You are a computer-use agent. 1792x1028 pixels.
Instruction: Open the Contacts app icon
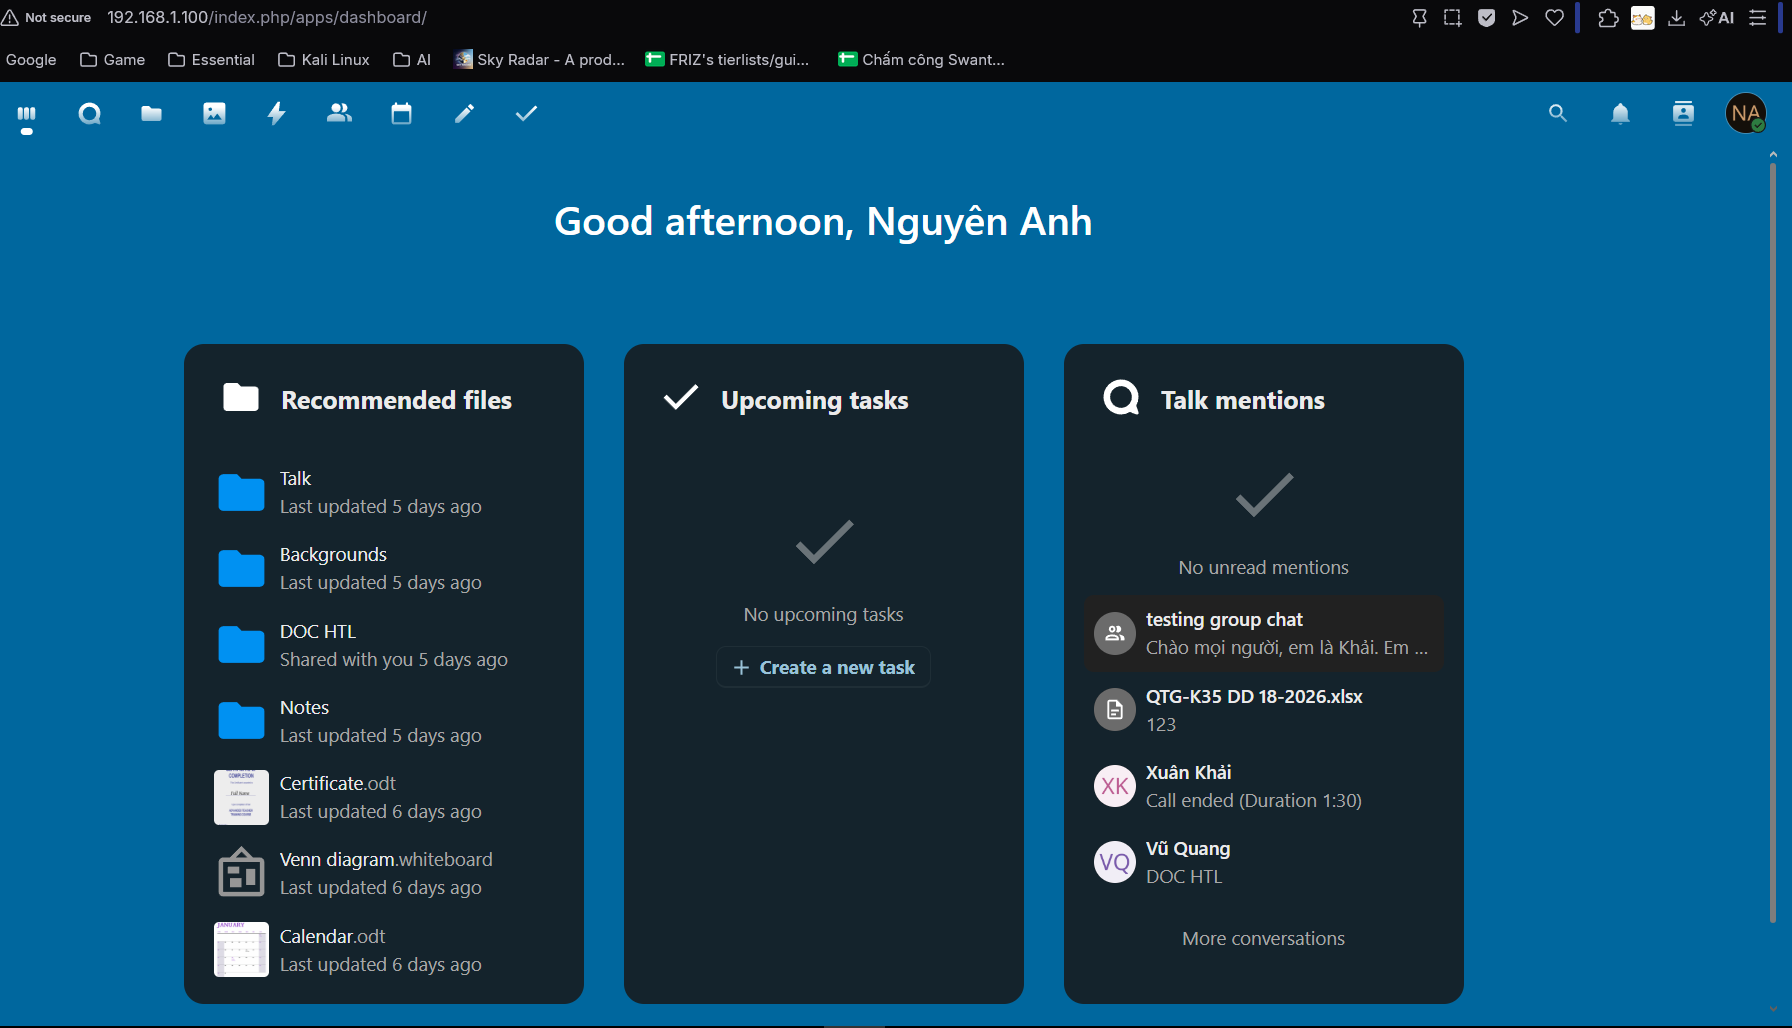tap(340, 114)
